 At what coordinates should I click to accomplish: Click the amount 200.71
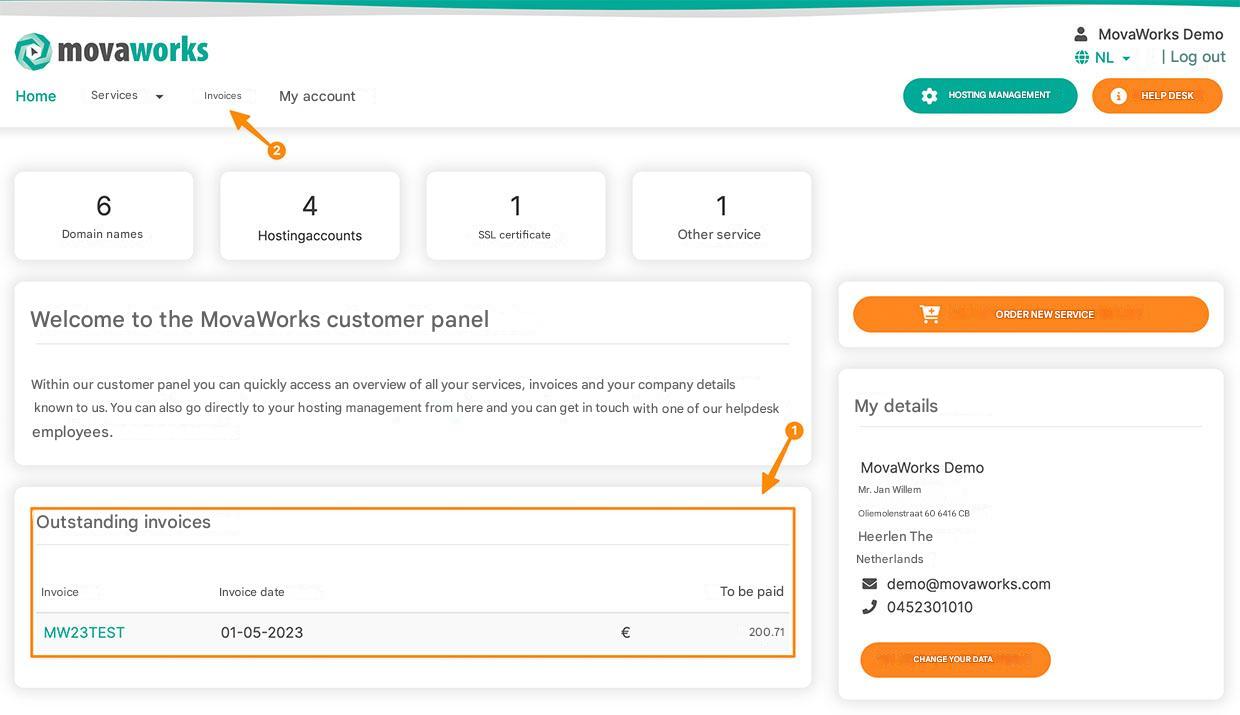(x=767, y=632)
